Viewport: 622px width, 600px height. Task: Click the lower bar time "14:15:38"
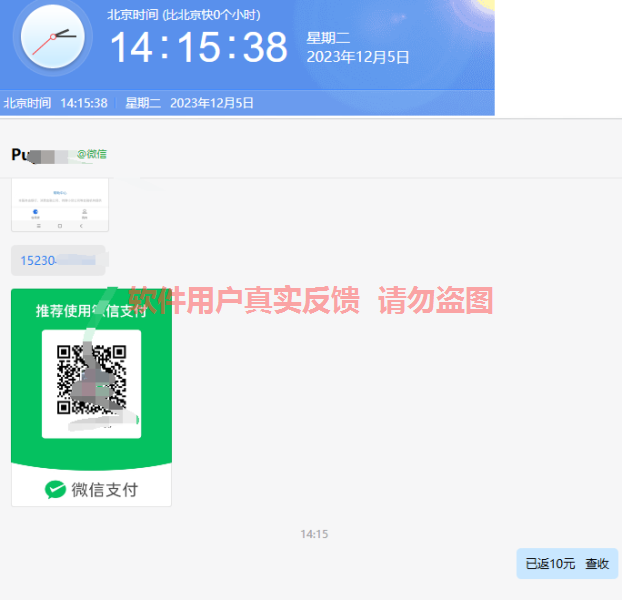[x=84, y=103]
